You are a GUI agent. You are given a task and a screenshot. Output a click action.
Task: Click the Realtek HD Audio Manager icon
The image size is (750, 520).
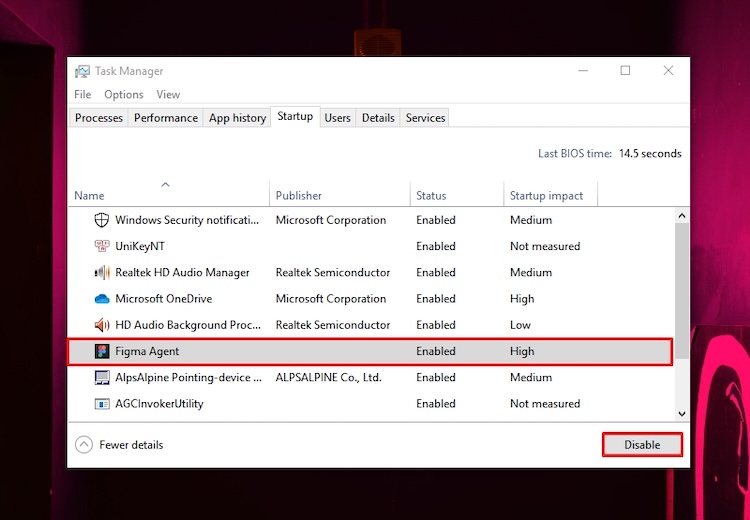point(101,272)
